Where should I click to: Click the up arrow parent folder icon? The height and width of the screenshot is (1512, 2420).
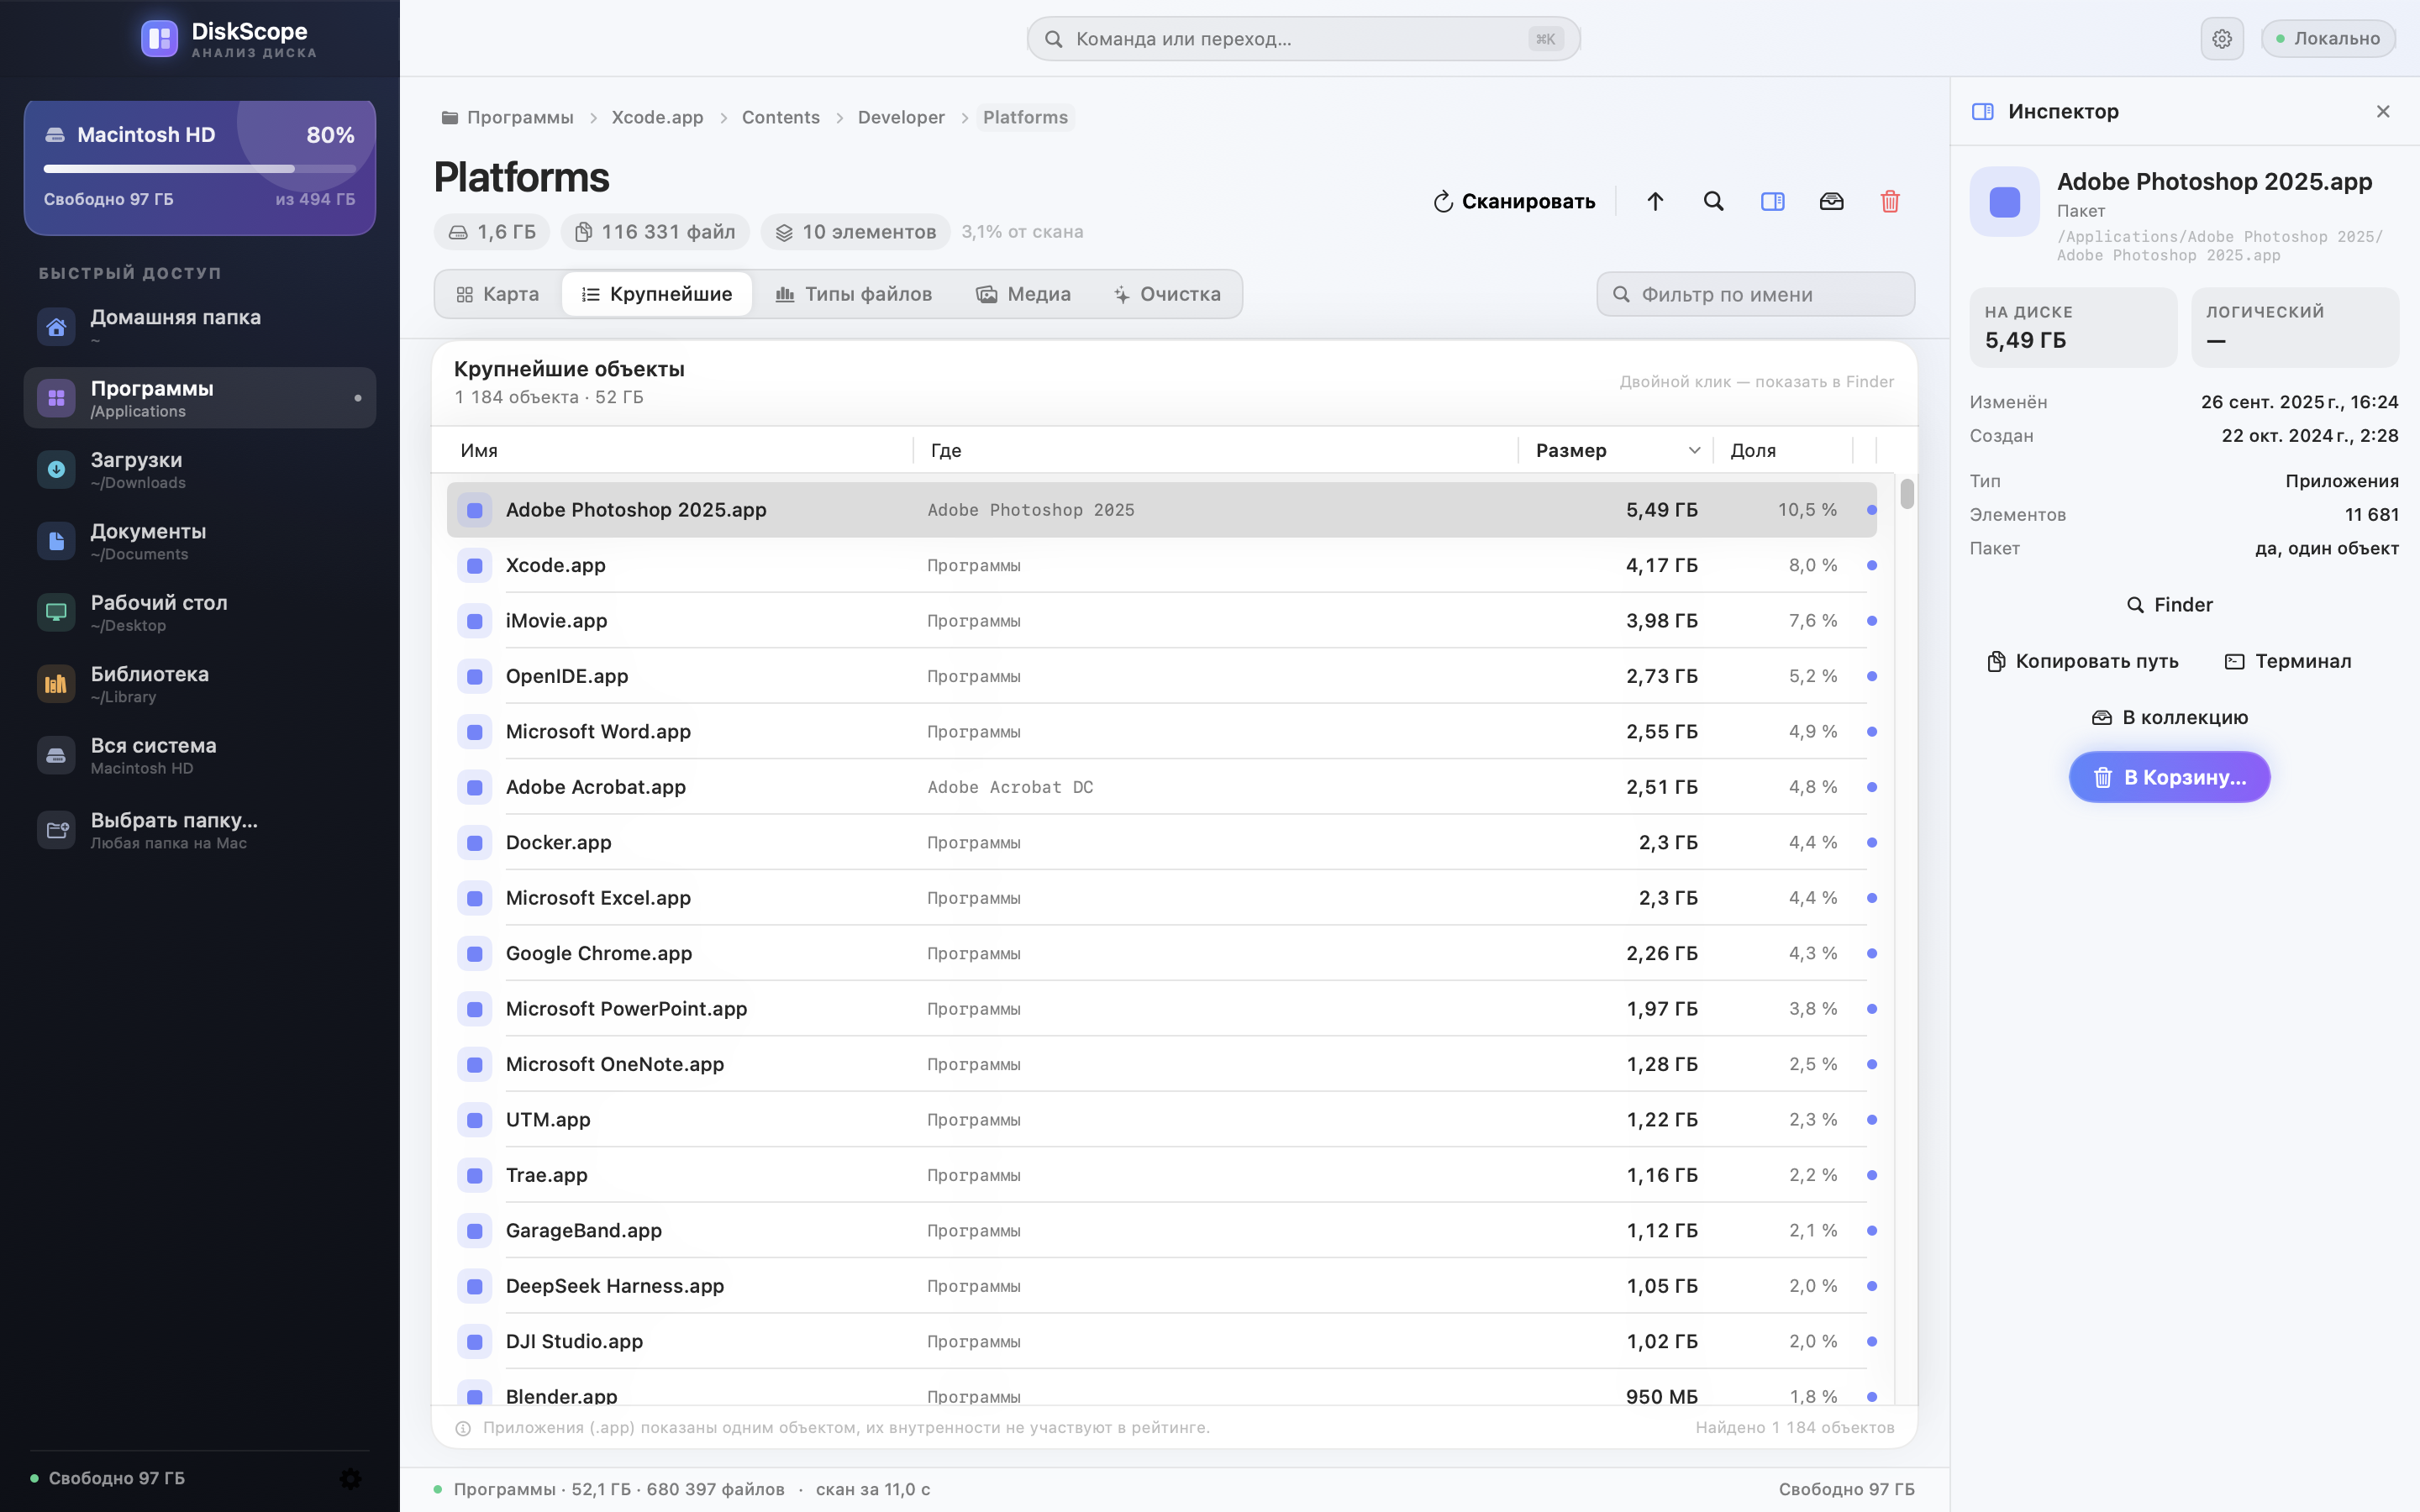click(1655, 201)
